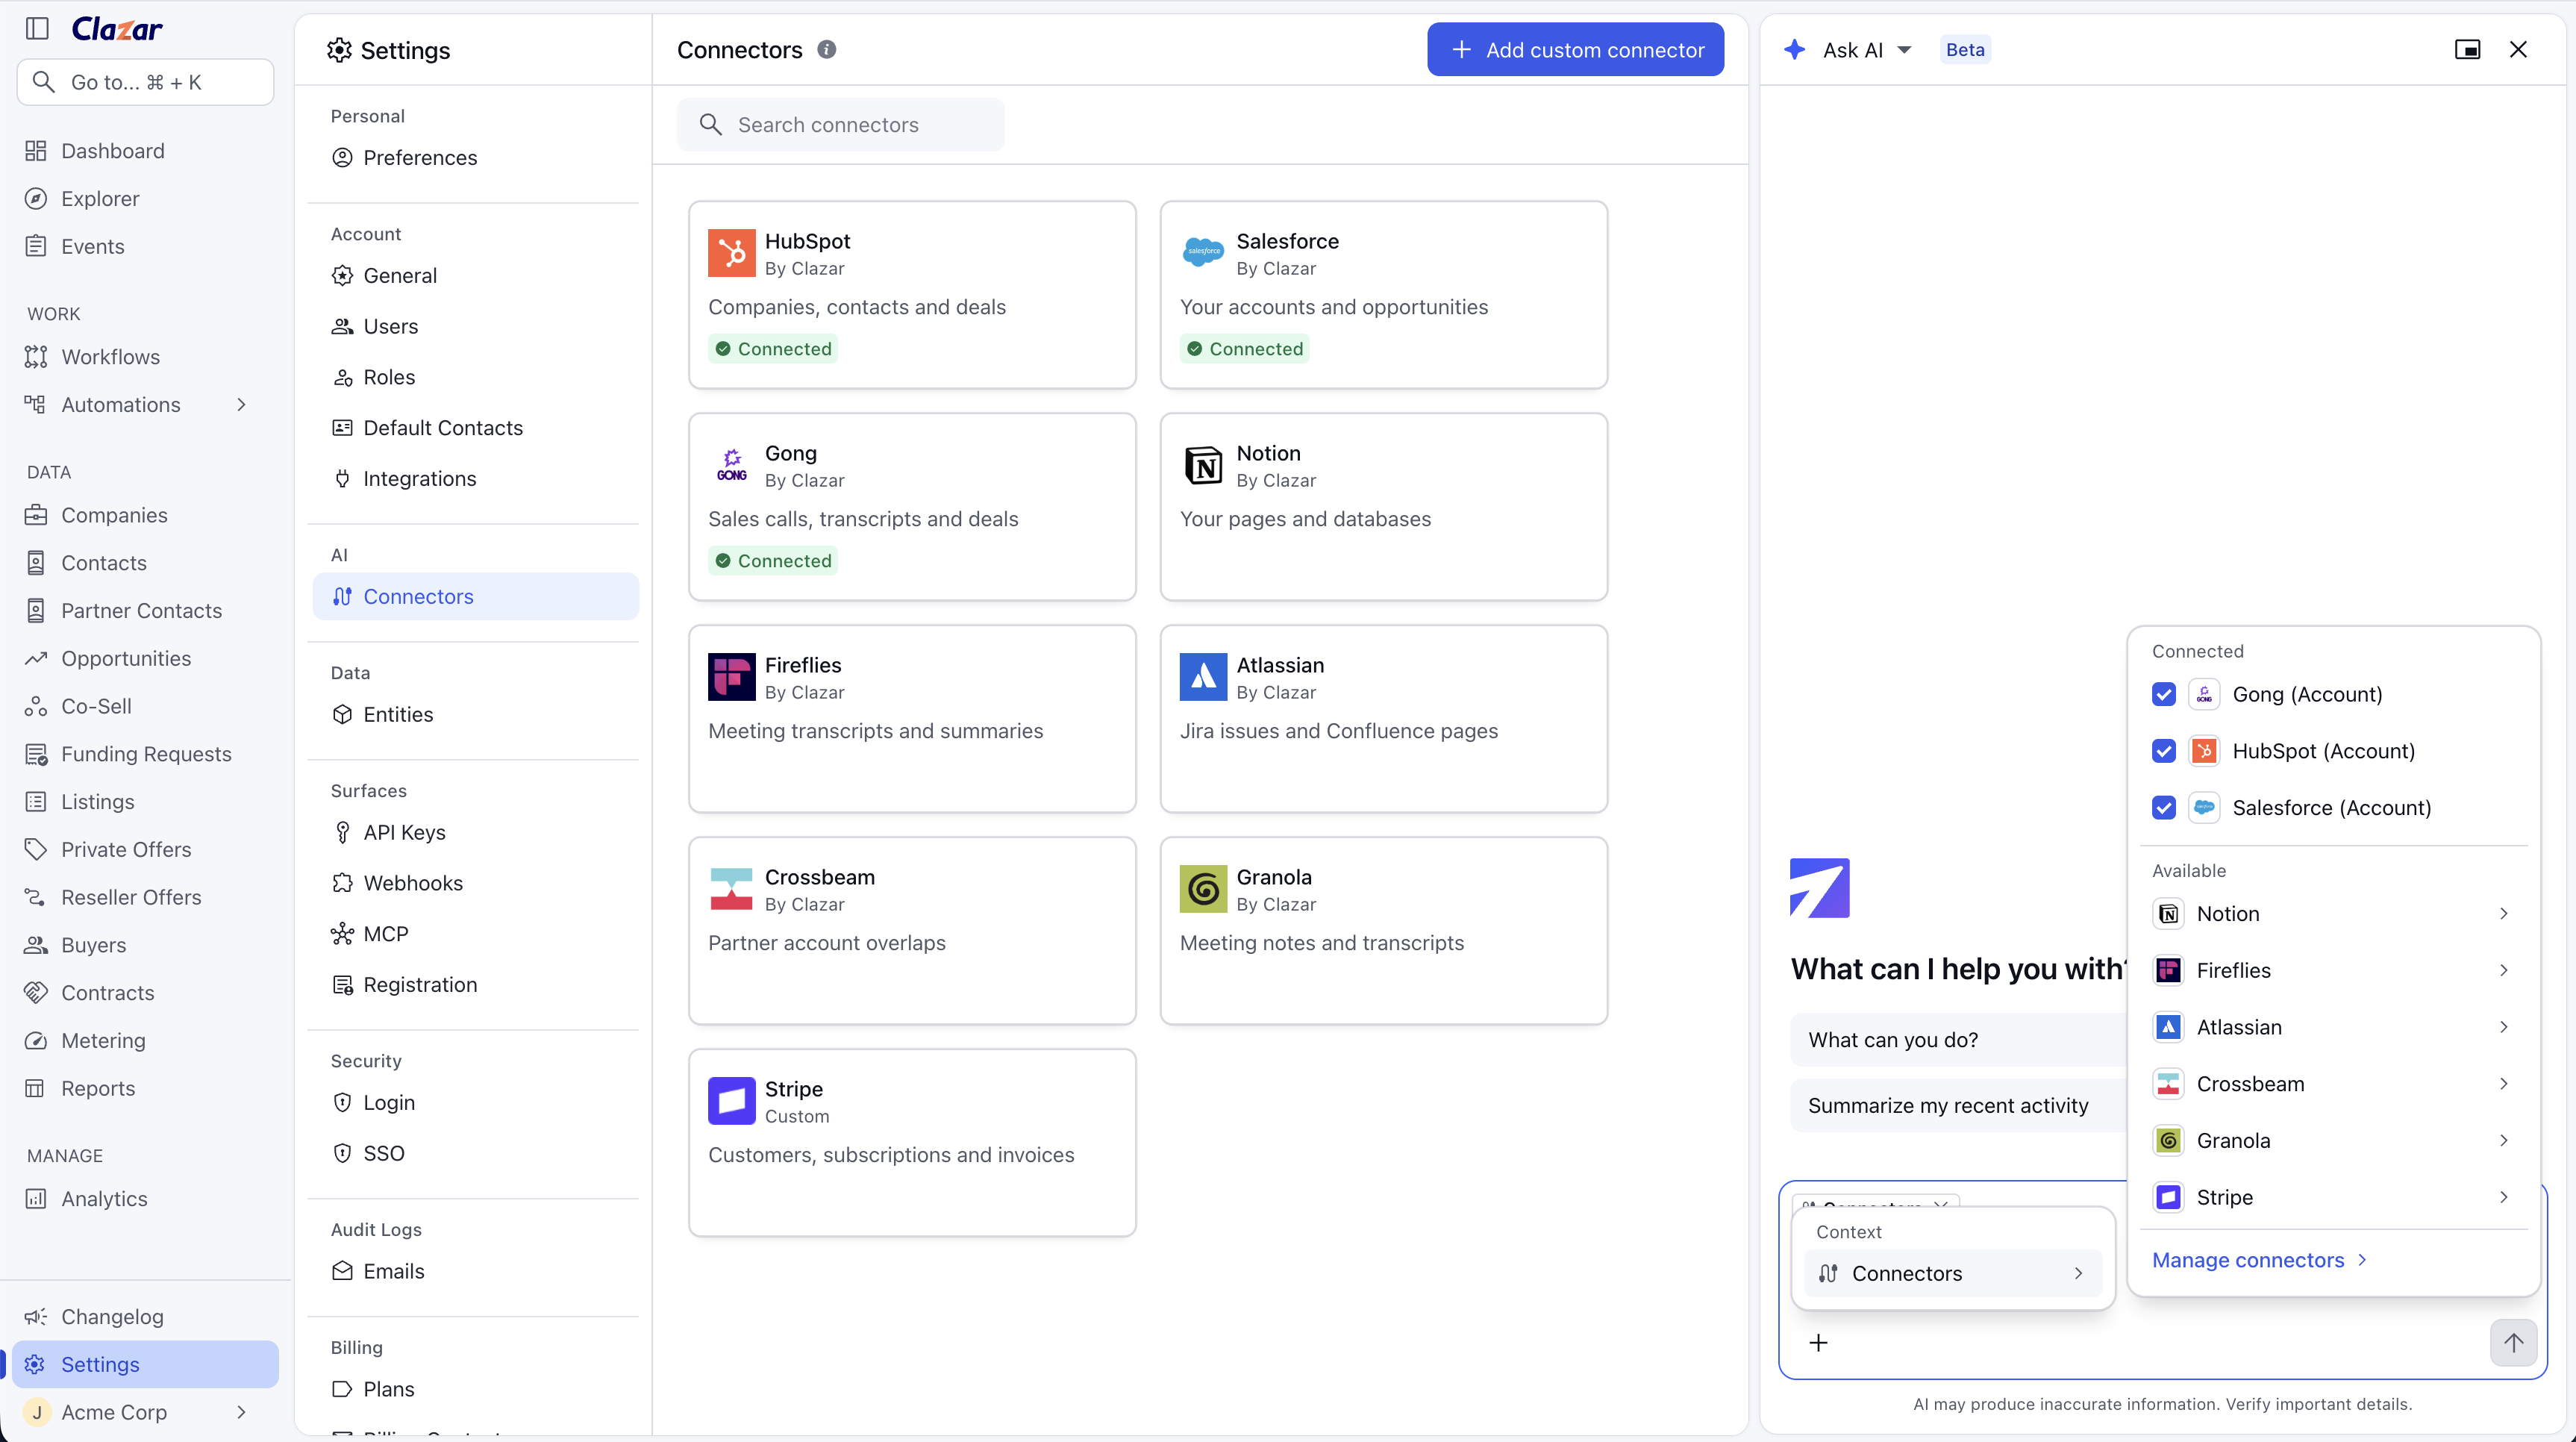Open Webhooks settings page
The height and width of the screenshot is (1442, 2576).
point(475,883)
